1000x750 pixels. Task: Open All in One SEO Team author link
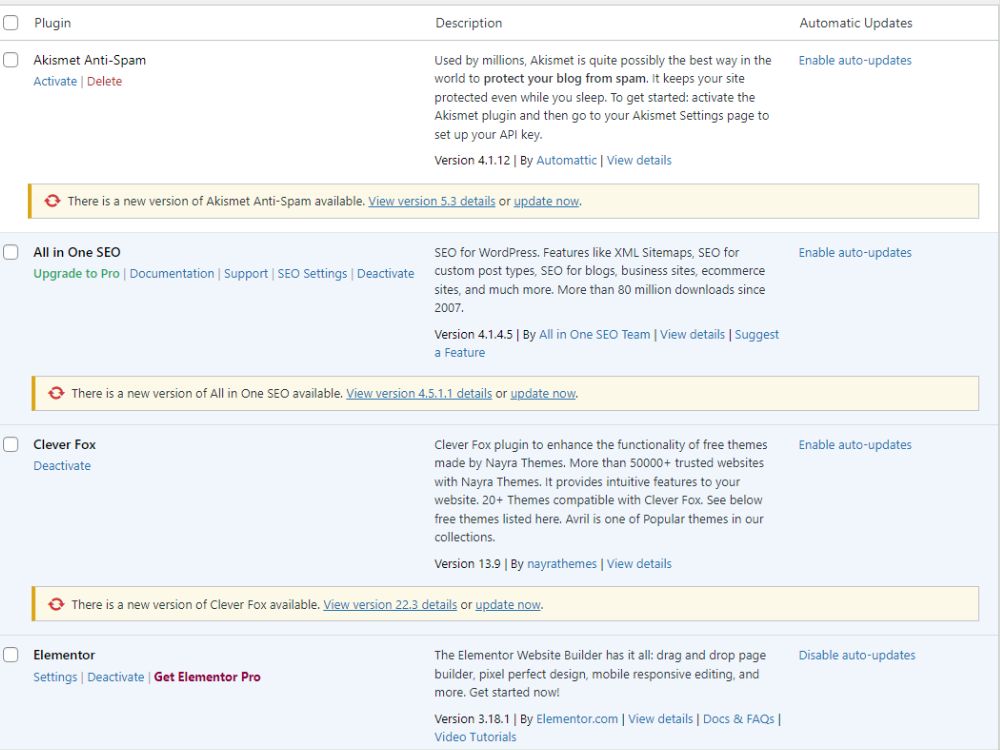point(594,334)
